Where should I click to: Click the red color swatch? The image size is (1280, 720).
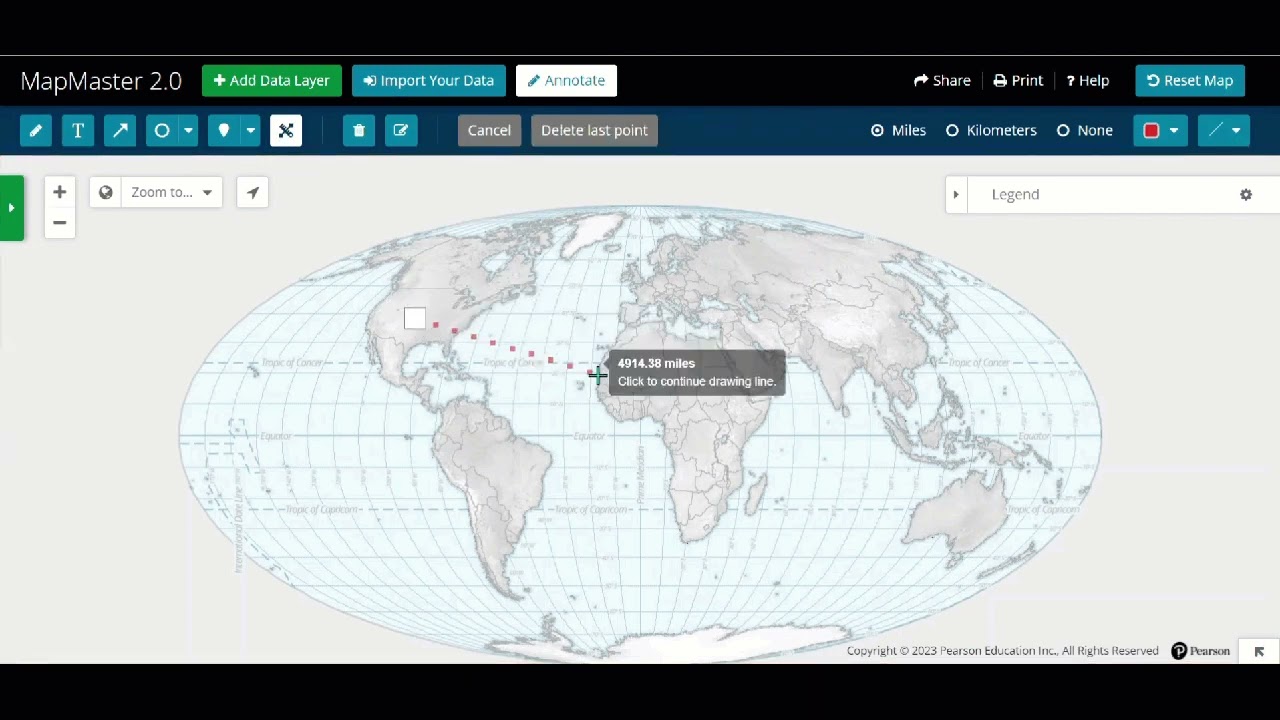1151,130
